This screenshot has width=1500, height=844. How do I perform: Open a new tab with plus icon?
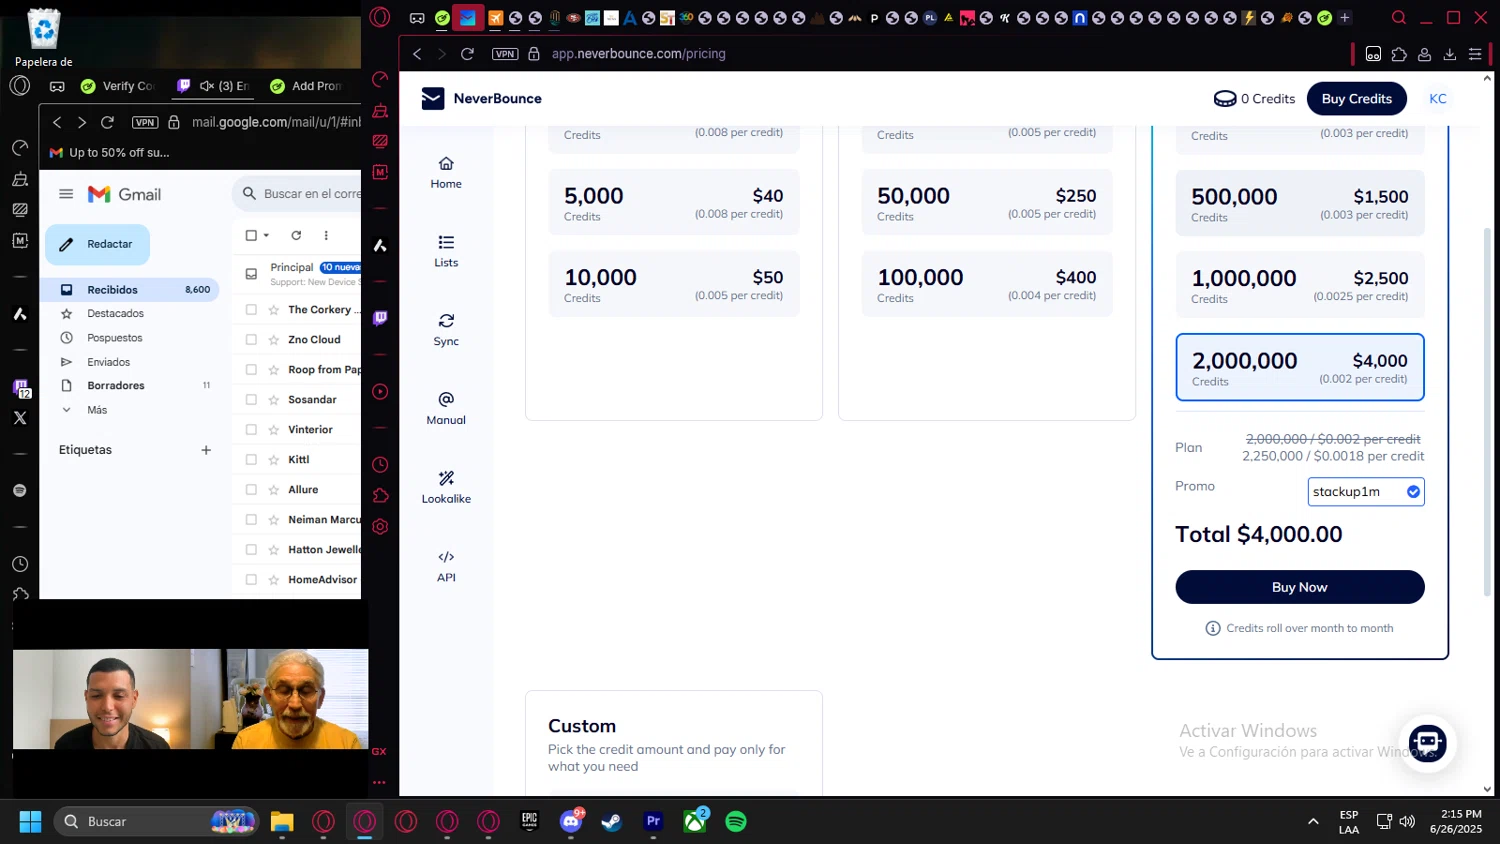click(1345, 17)
